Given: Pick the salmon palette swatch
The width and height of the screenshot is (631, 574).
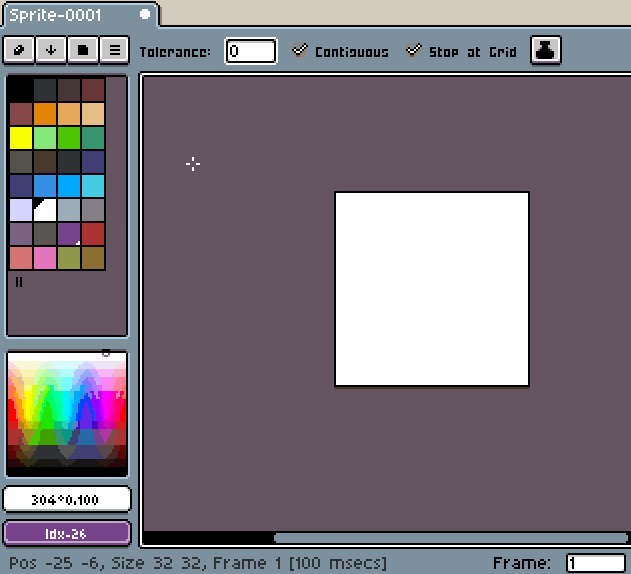Looking at the screenshot, I should (x=21, y=258).
